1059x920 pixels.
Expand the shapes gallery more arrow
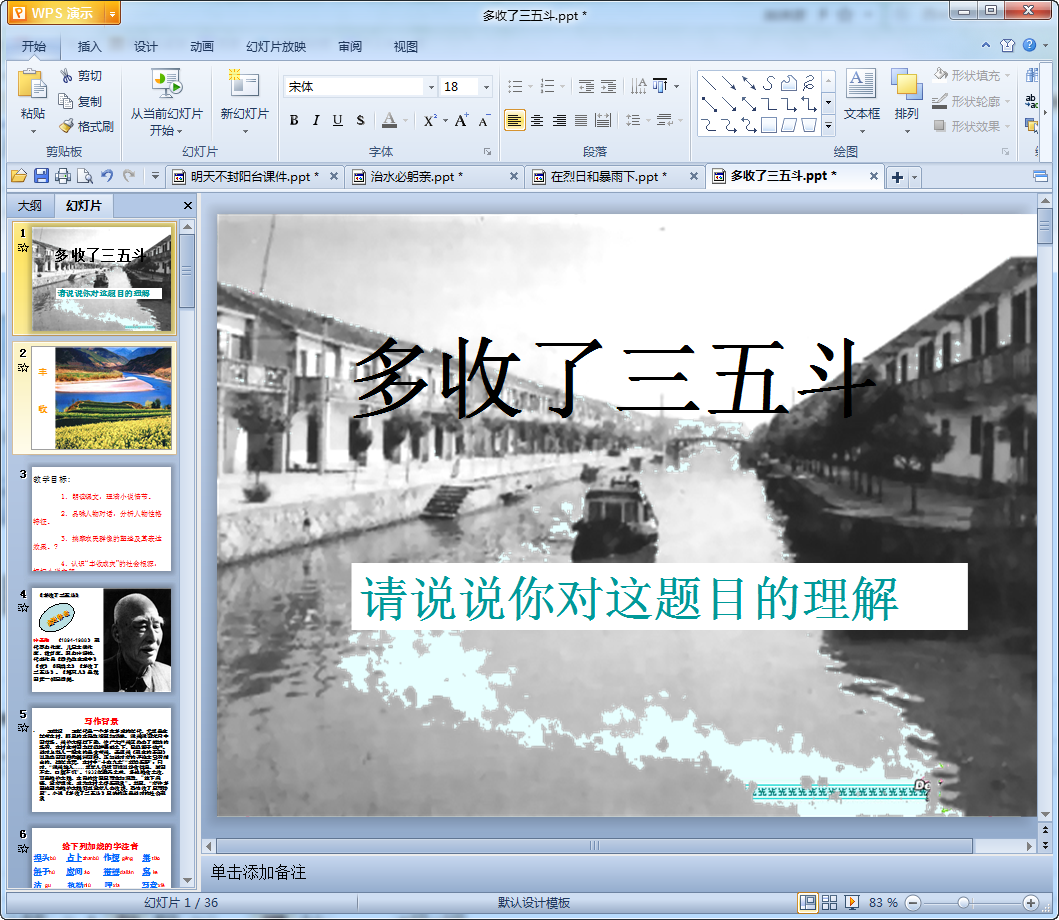[828, 126]
